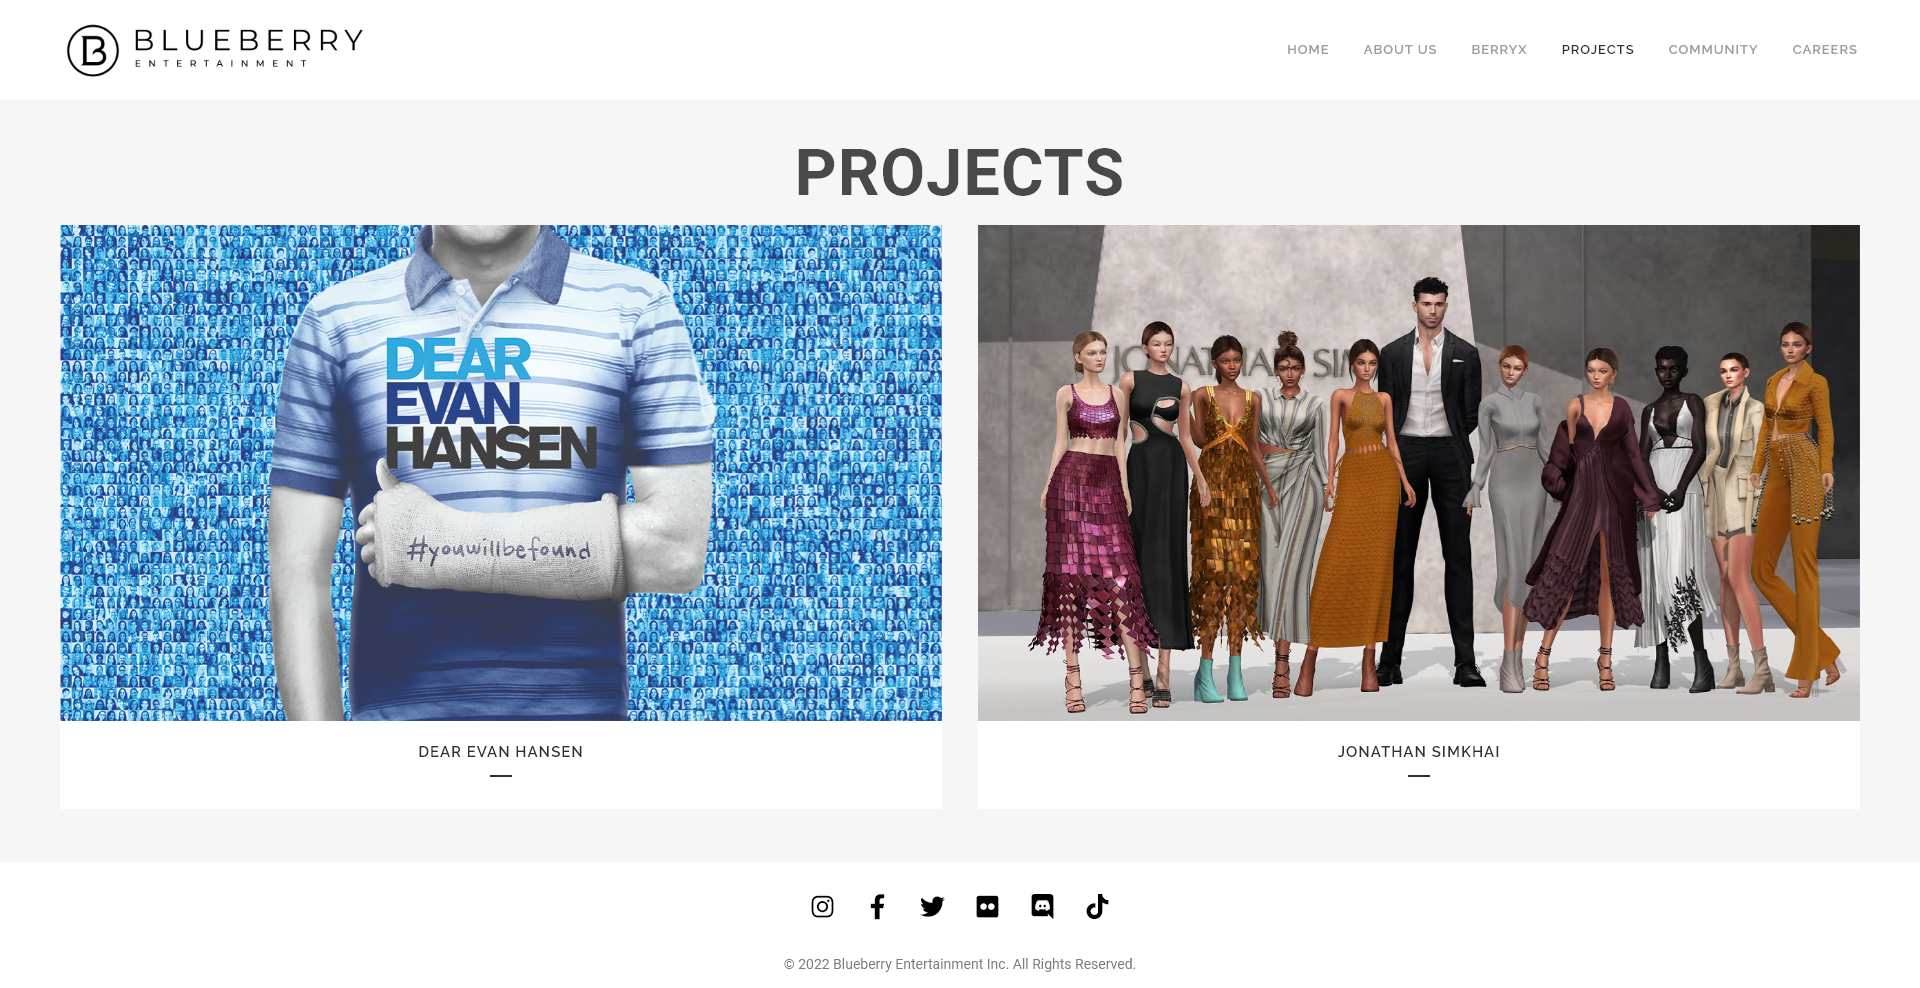Open the Dear Evan Hansen title link
Viewport: 1920px width, 988px height.
501,752
